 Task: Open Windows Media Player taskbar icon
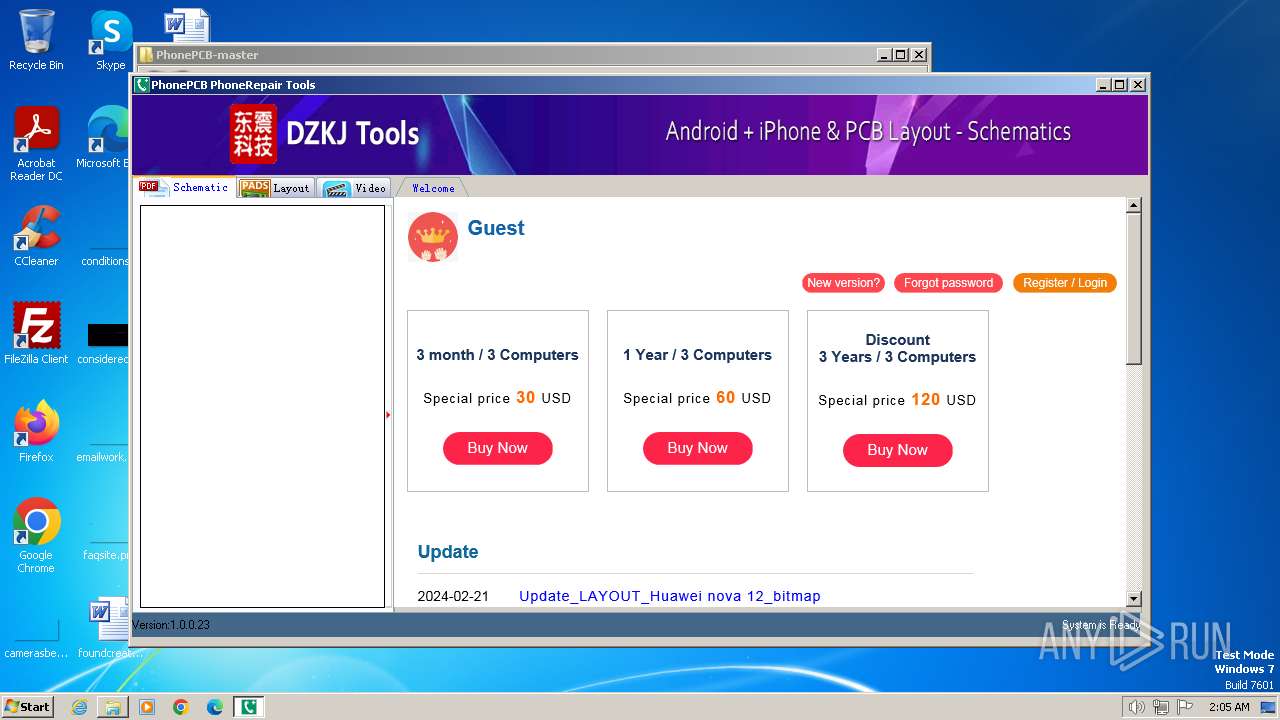point(147,707)
